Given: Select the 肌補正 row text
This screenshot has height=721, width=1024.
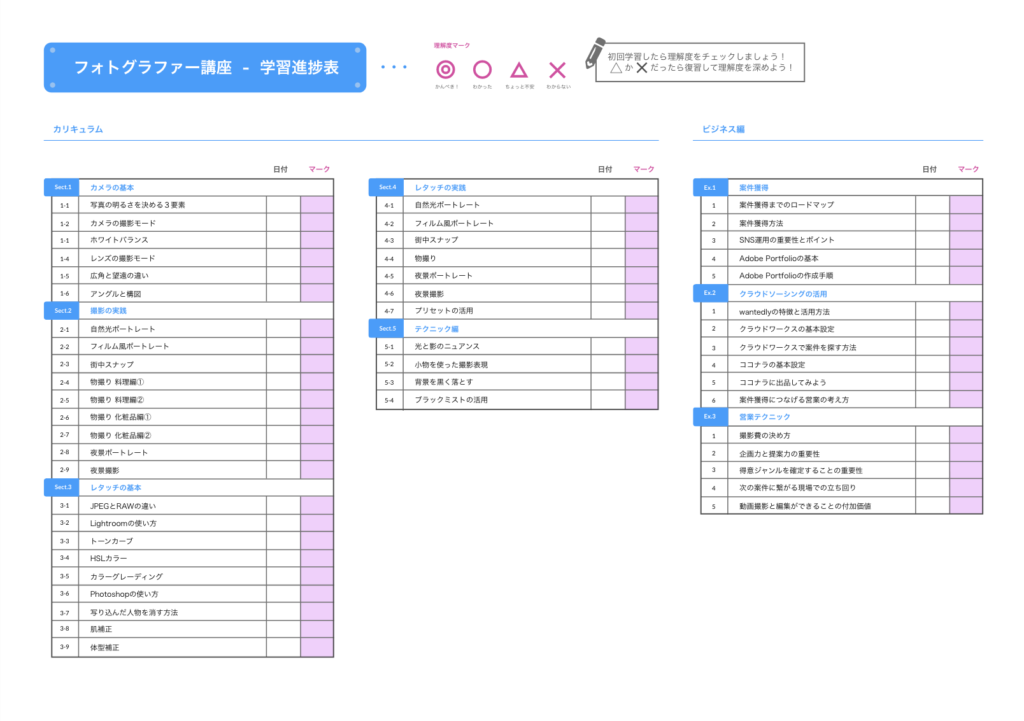Looking at the screenshot, I should 101,630.
